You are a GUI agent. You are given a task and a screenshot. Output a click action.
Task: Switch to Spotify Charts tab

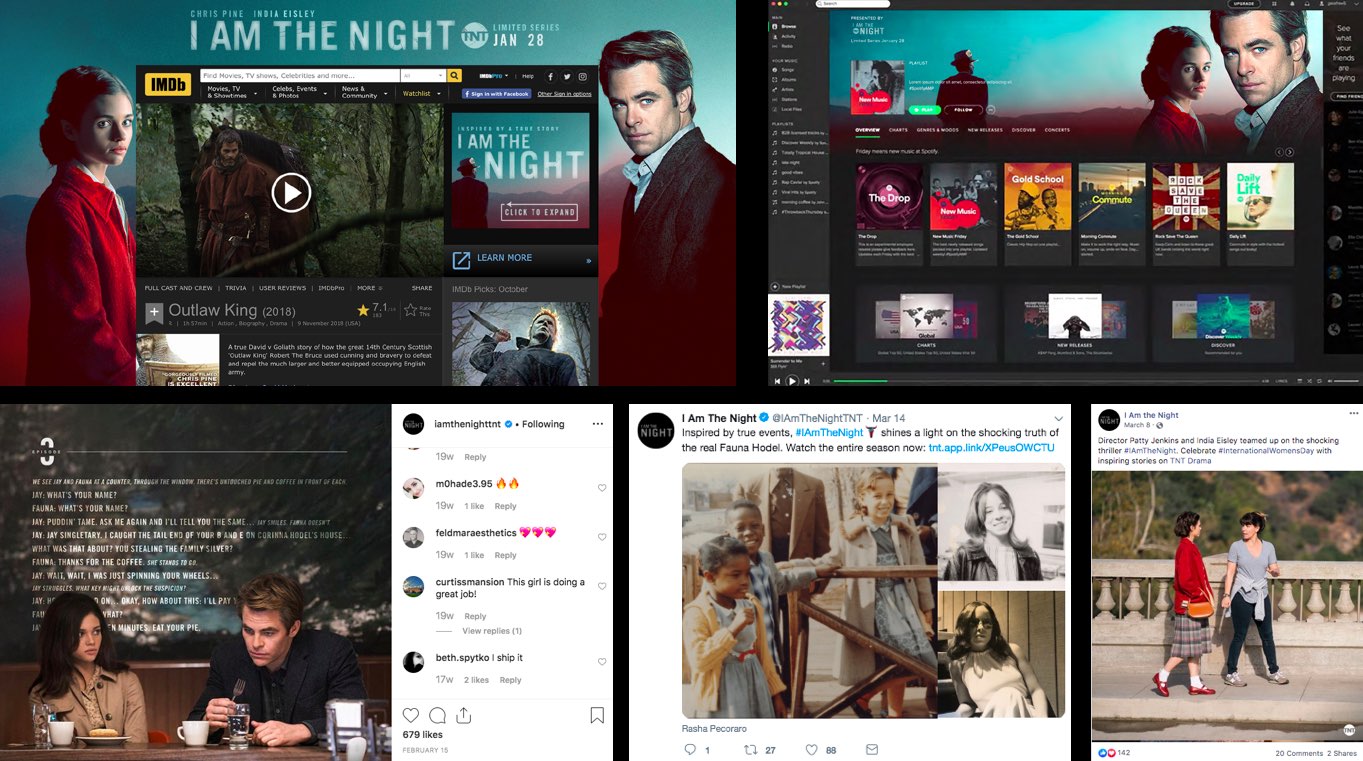click(898, 130)
